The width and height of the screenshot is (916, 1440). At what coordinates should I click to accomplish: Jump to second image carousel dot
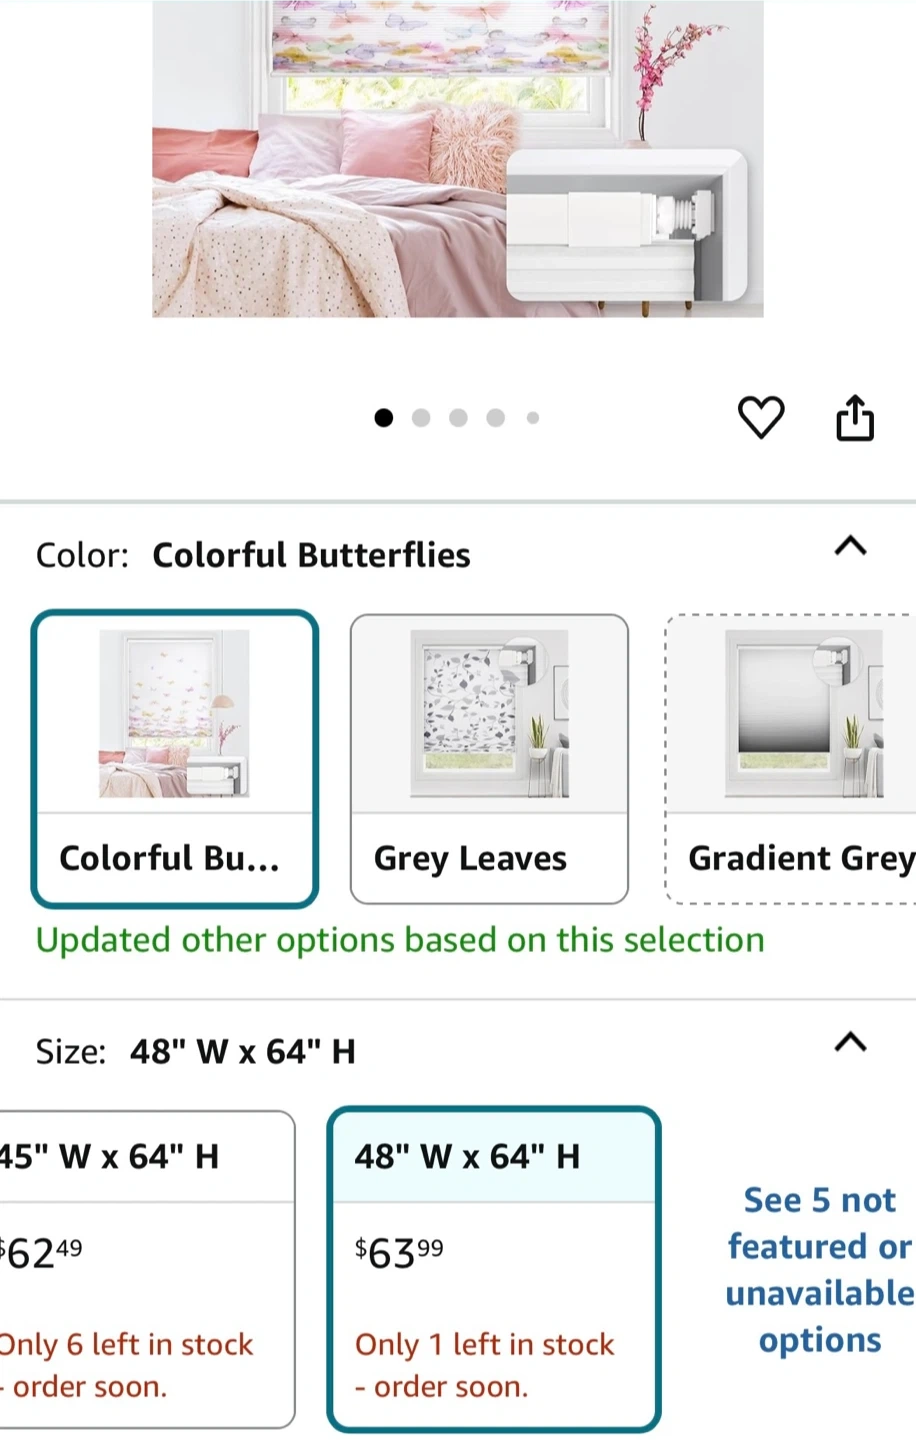[421, 418]
